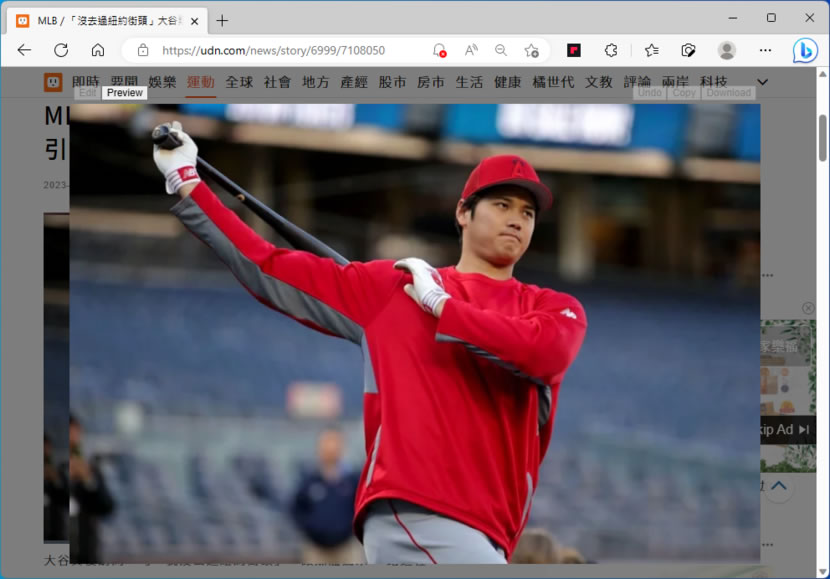Click the captured baseball player image

pyautogui.click(x=415, y=333)
